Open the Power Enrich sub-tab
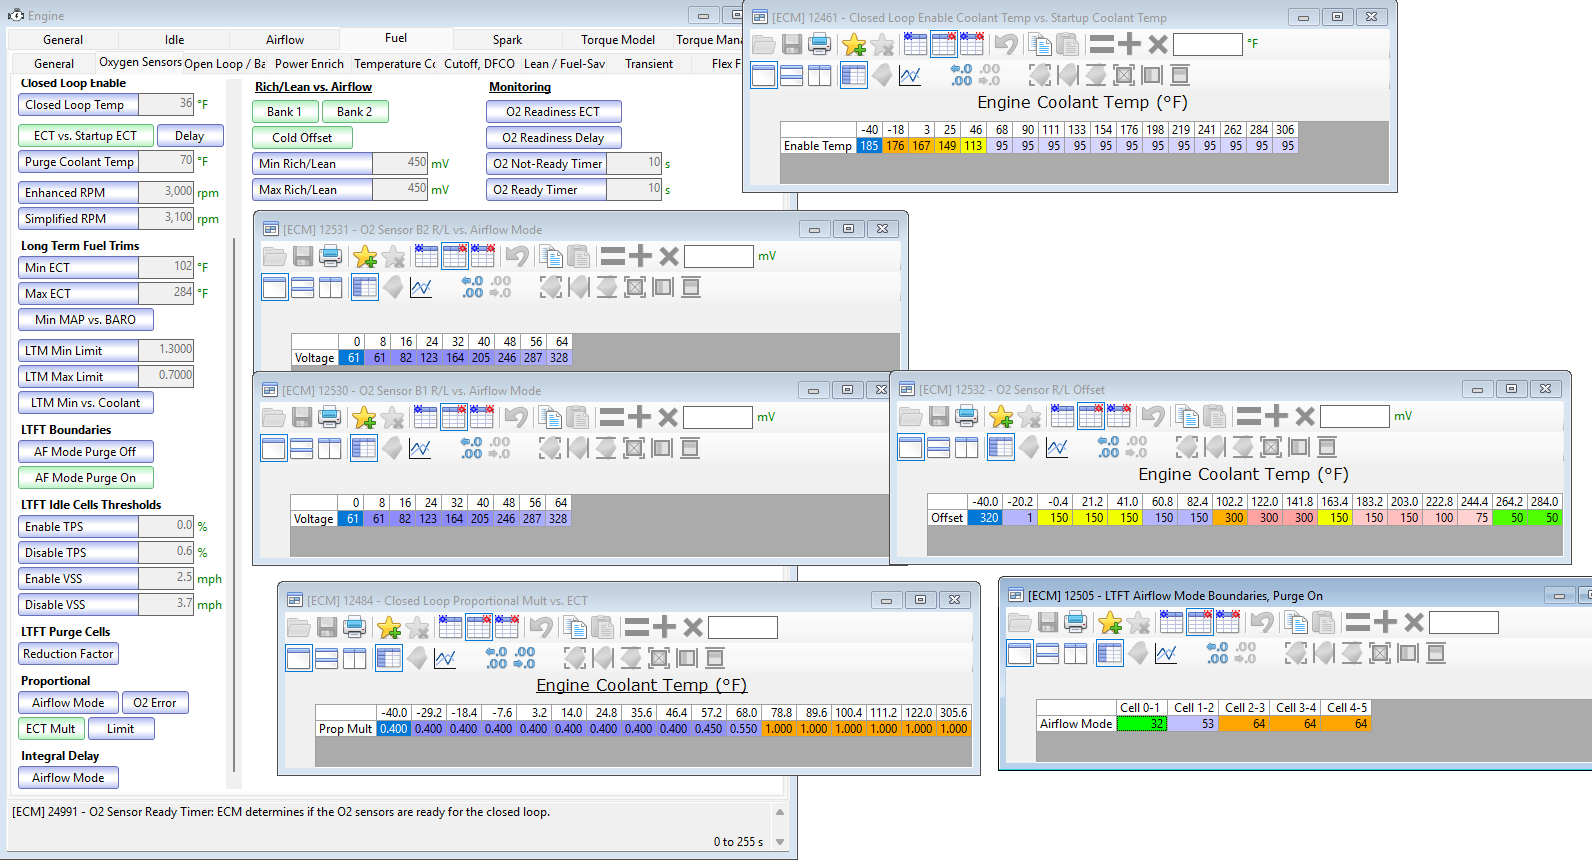Image resolution: width=1592 pixels, height=860 pixels. click(x=309, y=64)
